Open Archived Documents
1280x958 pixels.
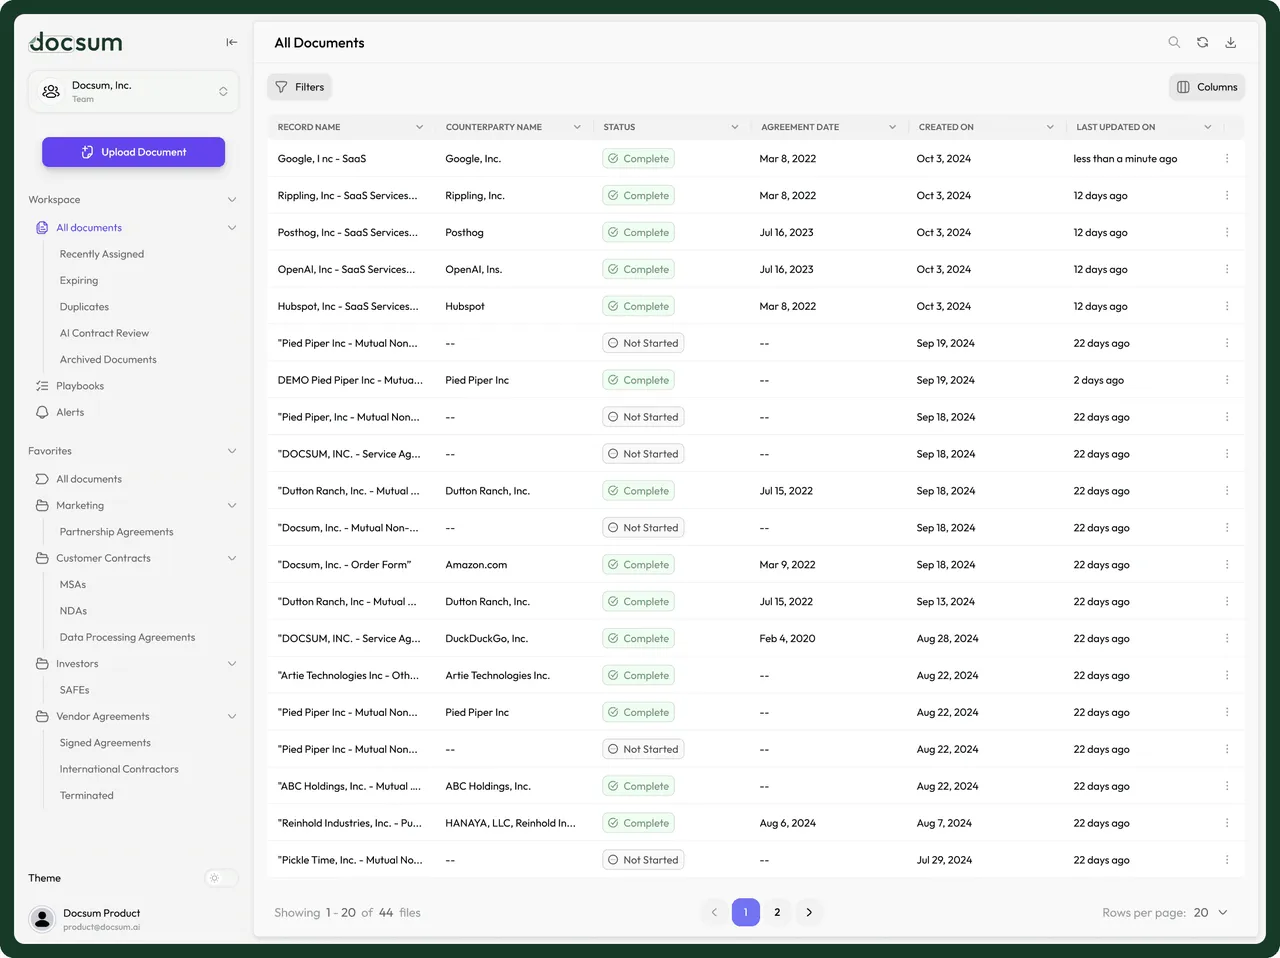click(108, 360)
